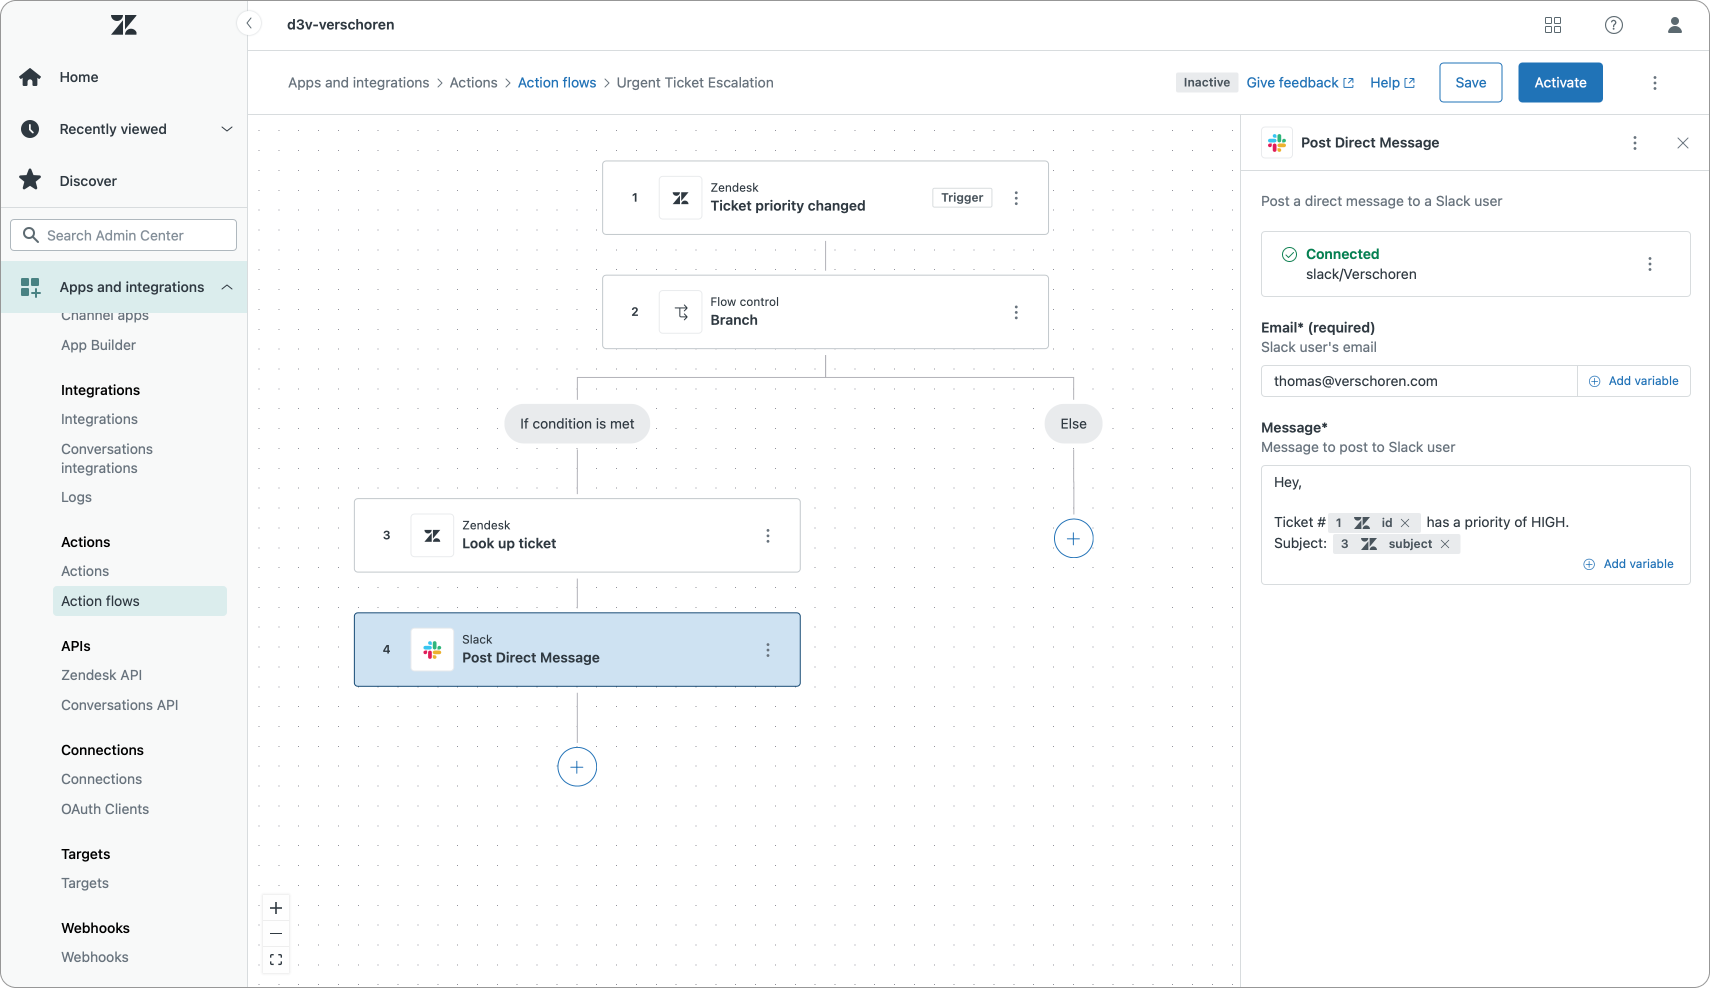Click the Slack icon on step 4
This screenshot has width=1710, height=988.
432,650
